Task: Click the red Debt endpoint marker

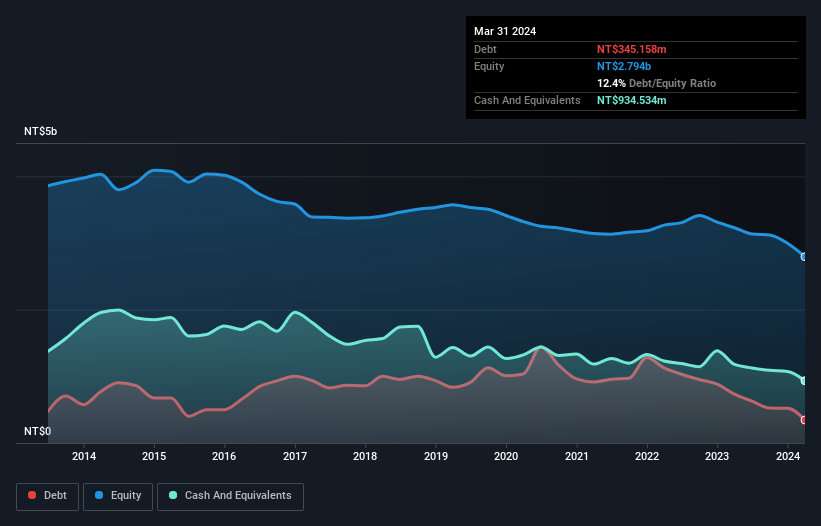Action: click(x=804, y=419)
